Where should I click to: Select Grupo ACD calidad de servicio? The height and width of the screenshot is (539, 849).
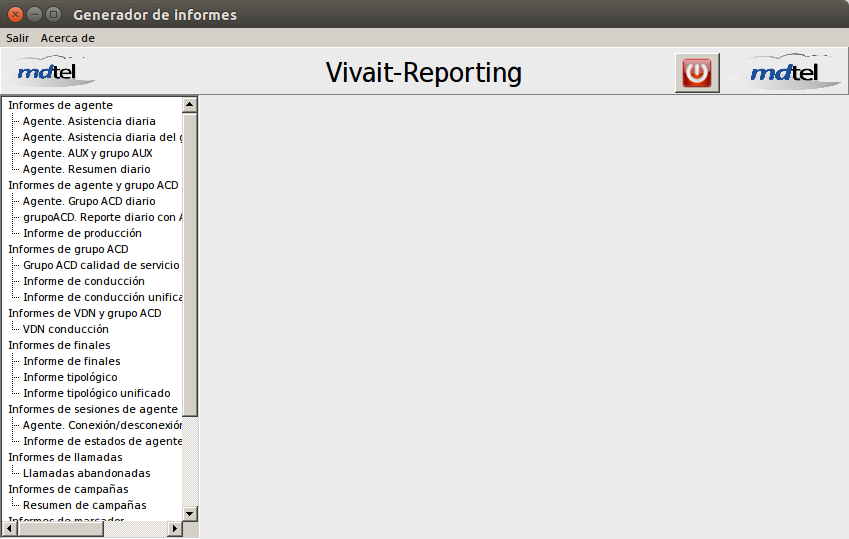pyautogui.click(x=101, y=265)
